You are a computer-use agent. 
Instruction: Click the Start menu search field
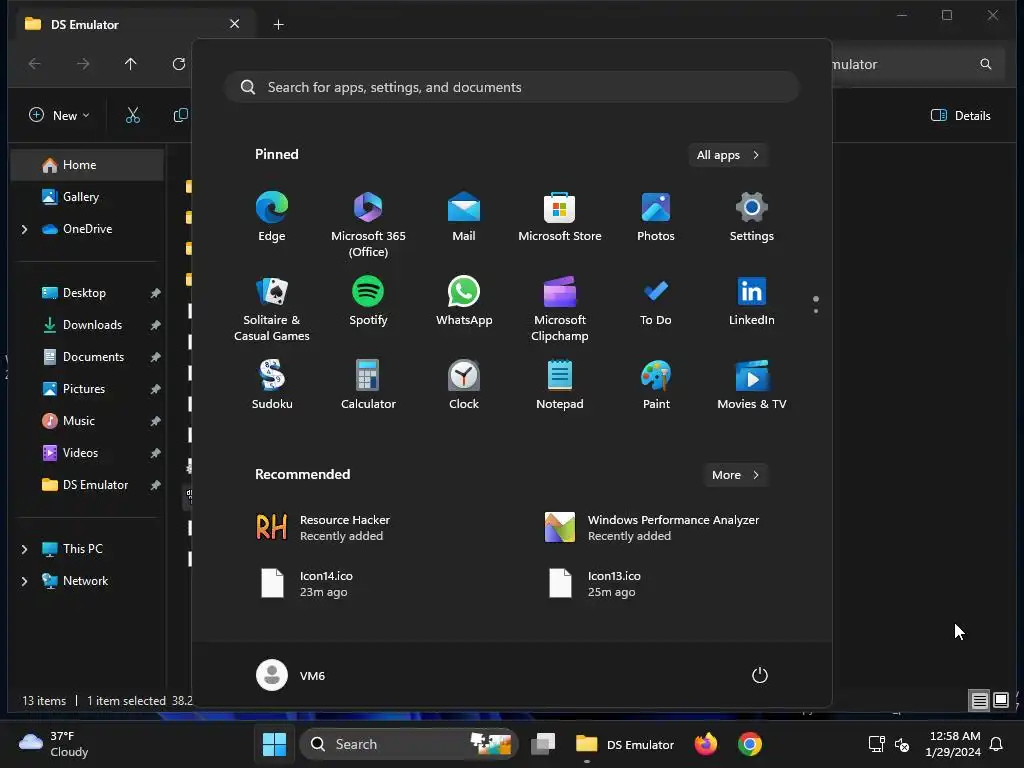512,88
